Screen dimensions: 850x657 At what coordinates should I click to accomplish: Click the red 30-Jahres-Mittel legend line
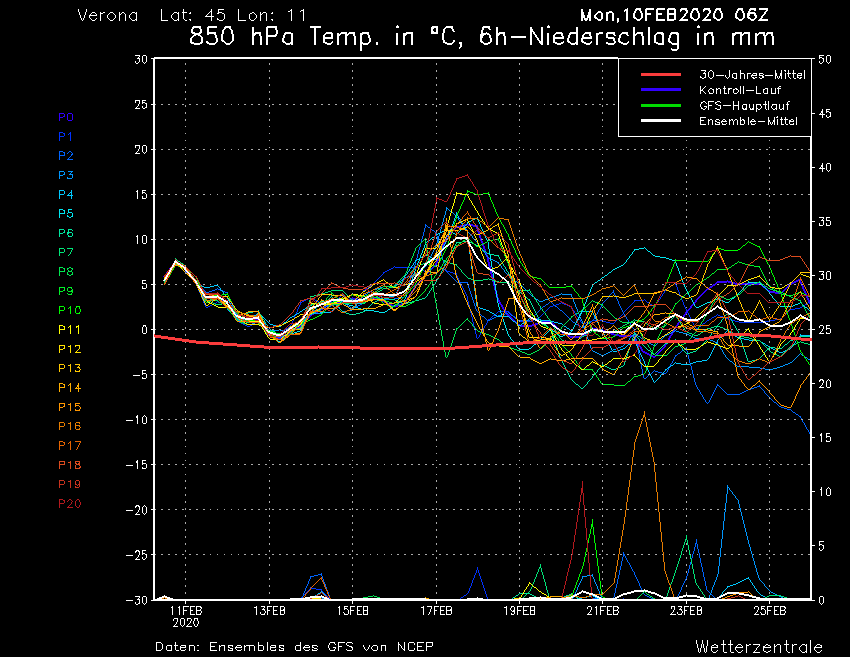click(x=661, y=74)
